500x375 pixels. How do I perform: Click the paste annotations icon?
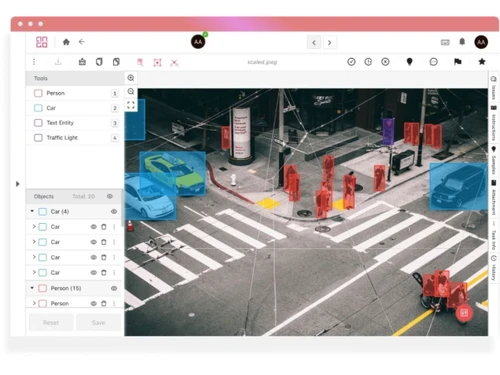click(116, 62)
